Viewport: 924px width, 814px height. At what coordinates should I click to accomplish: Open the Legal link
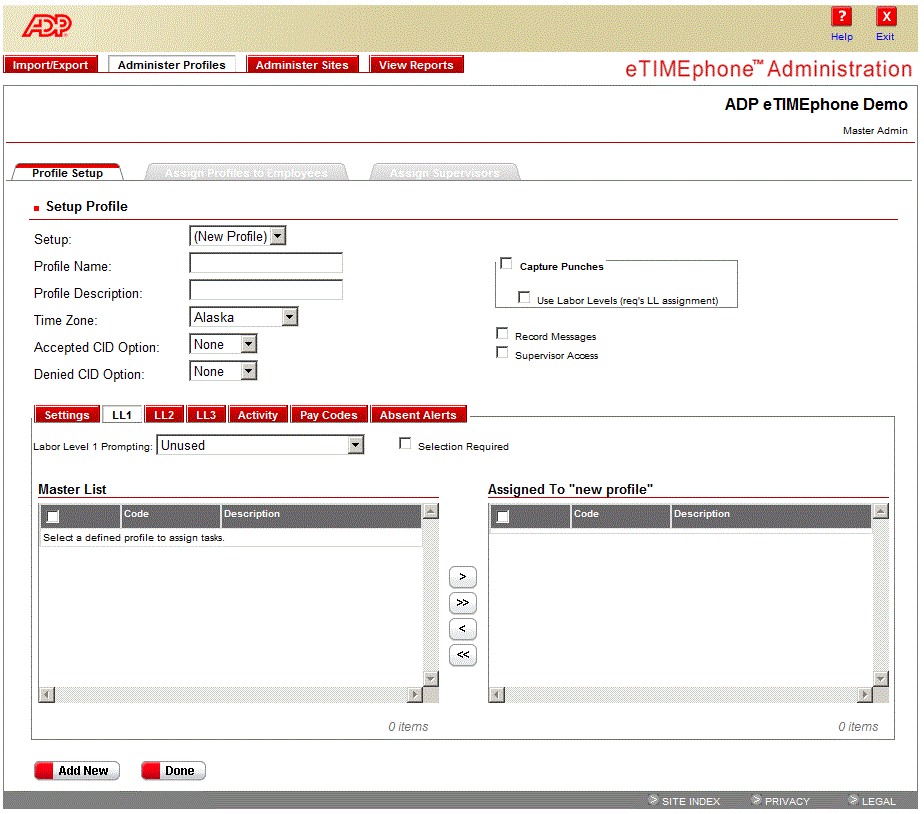[x=879, y=801]
